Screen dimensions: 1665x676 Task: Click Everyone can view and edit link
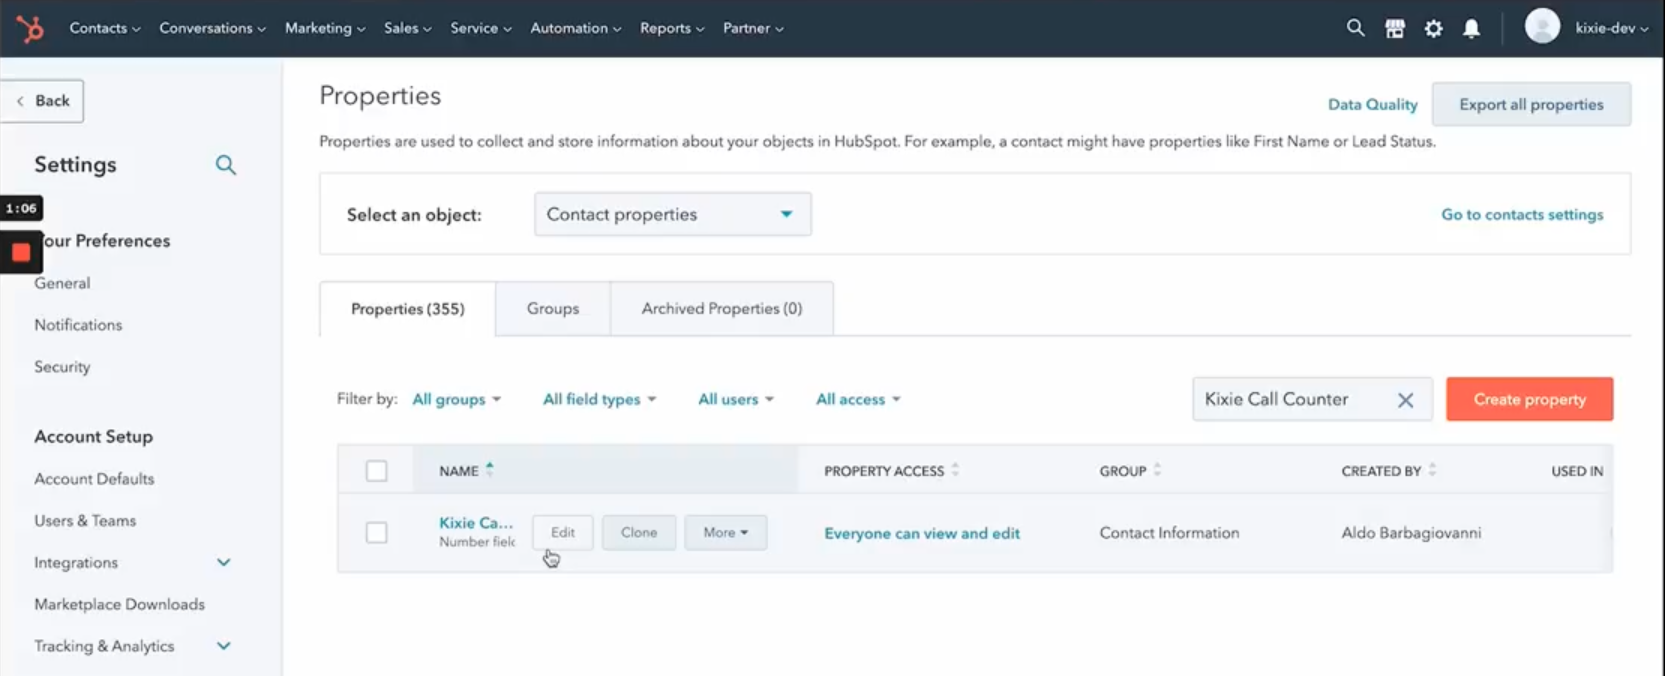pos(922,534)
